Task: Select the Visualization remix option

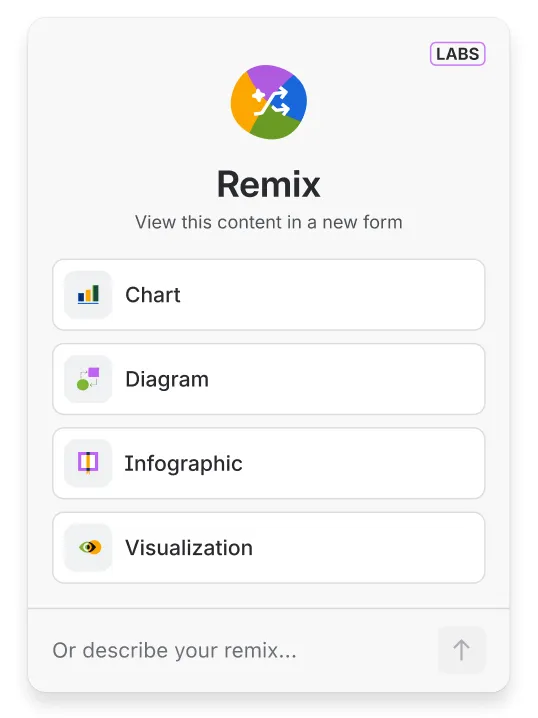Action: pos(269,547)
